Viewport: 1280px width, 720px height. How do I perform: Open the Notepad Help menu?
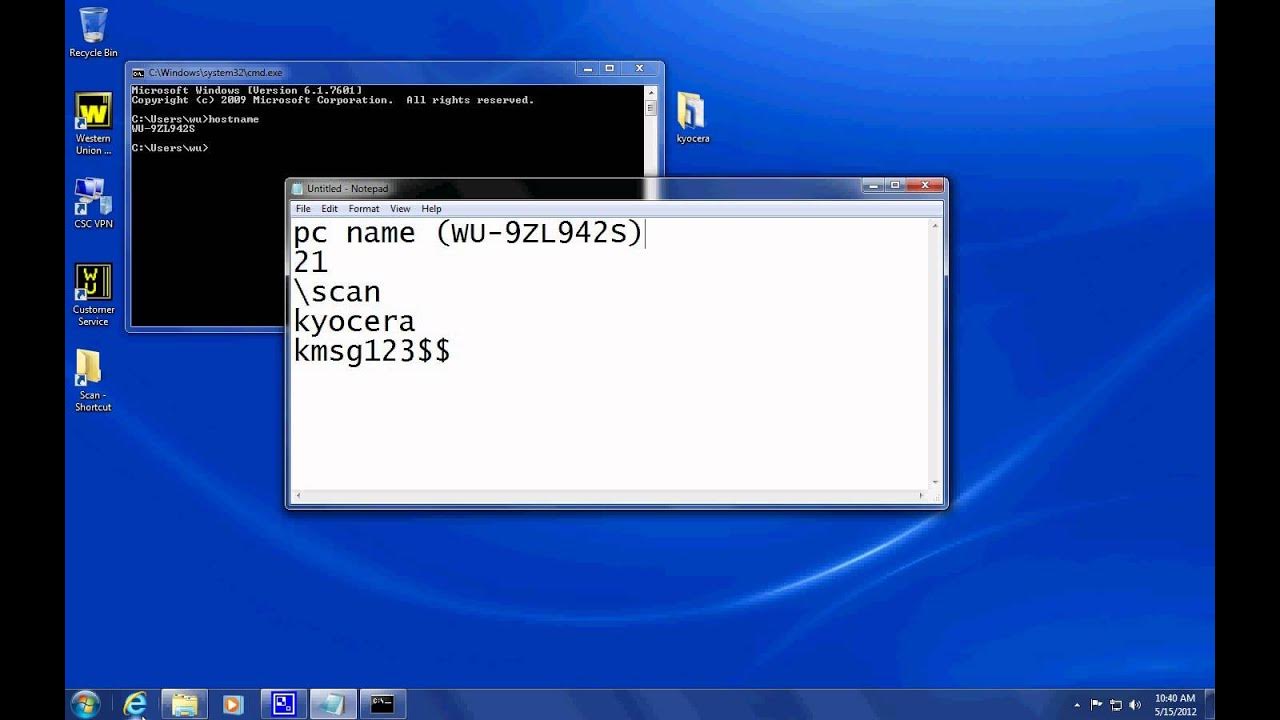(431, 209)
